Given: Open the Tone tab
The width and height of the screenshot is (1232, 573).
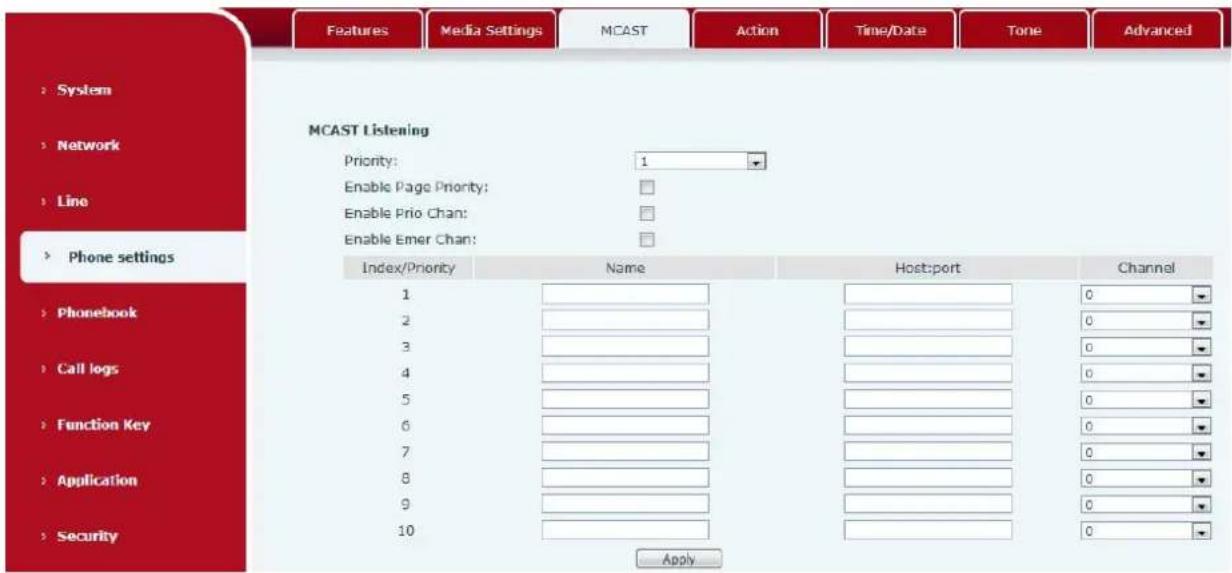Looking at the screenshot, I should pos(1024,30).
